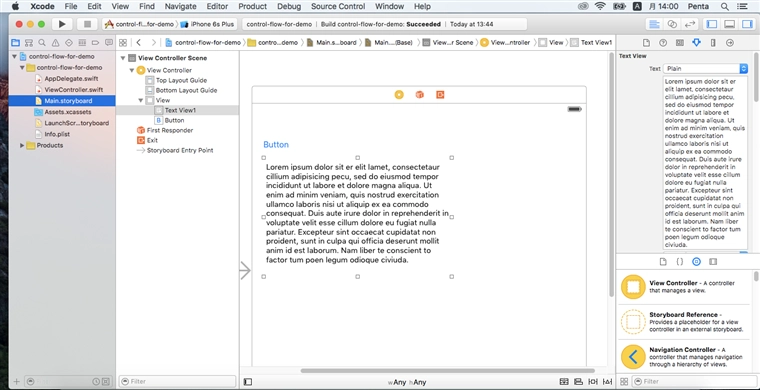
Task: Open the File inspector
Action: tap(646, 43)
